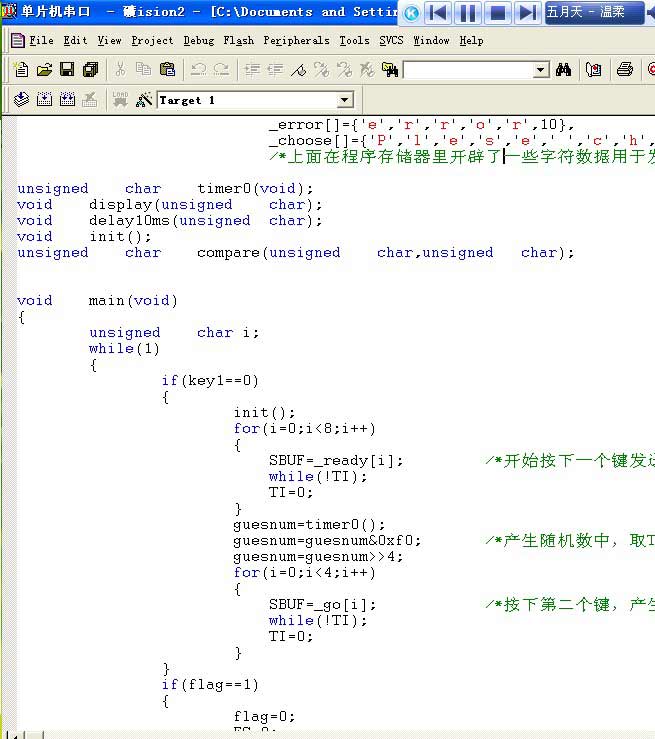Screen dimensions: 655x739
Task: Click the Paste clipboard icon
Action: coord(167,70)
